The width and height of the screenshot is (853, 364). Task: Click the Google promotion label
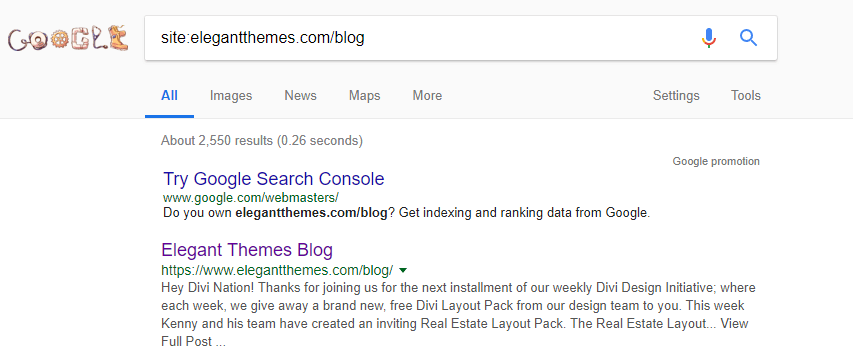point(716,162)
